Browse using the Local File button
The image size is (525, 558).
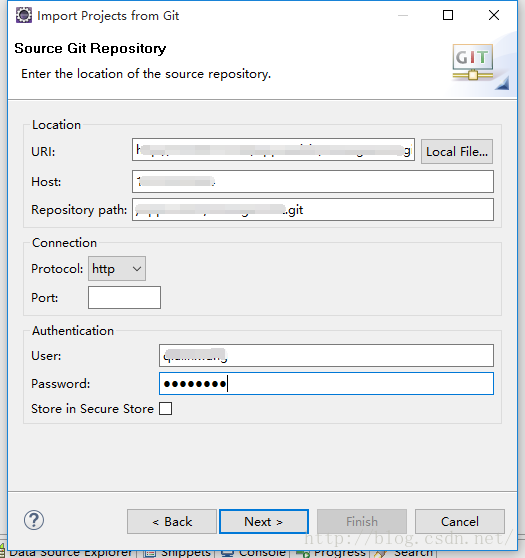pos(457,152)
